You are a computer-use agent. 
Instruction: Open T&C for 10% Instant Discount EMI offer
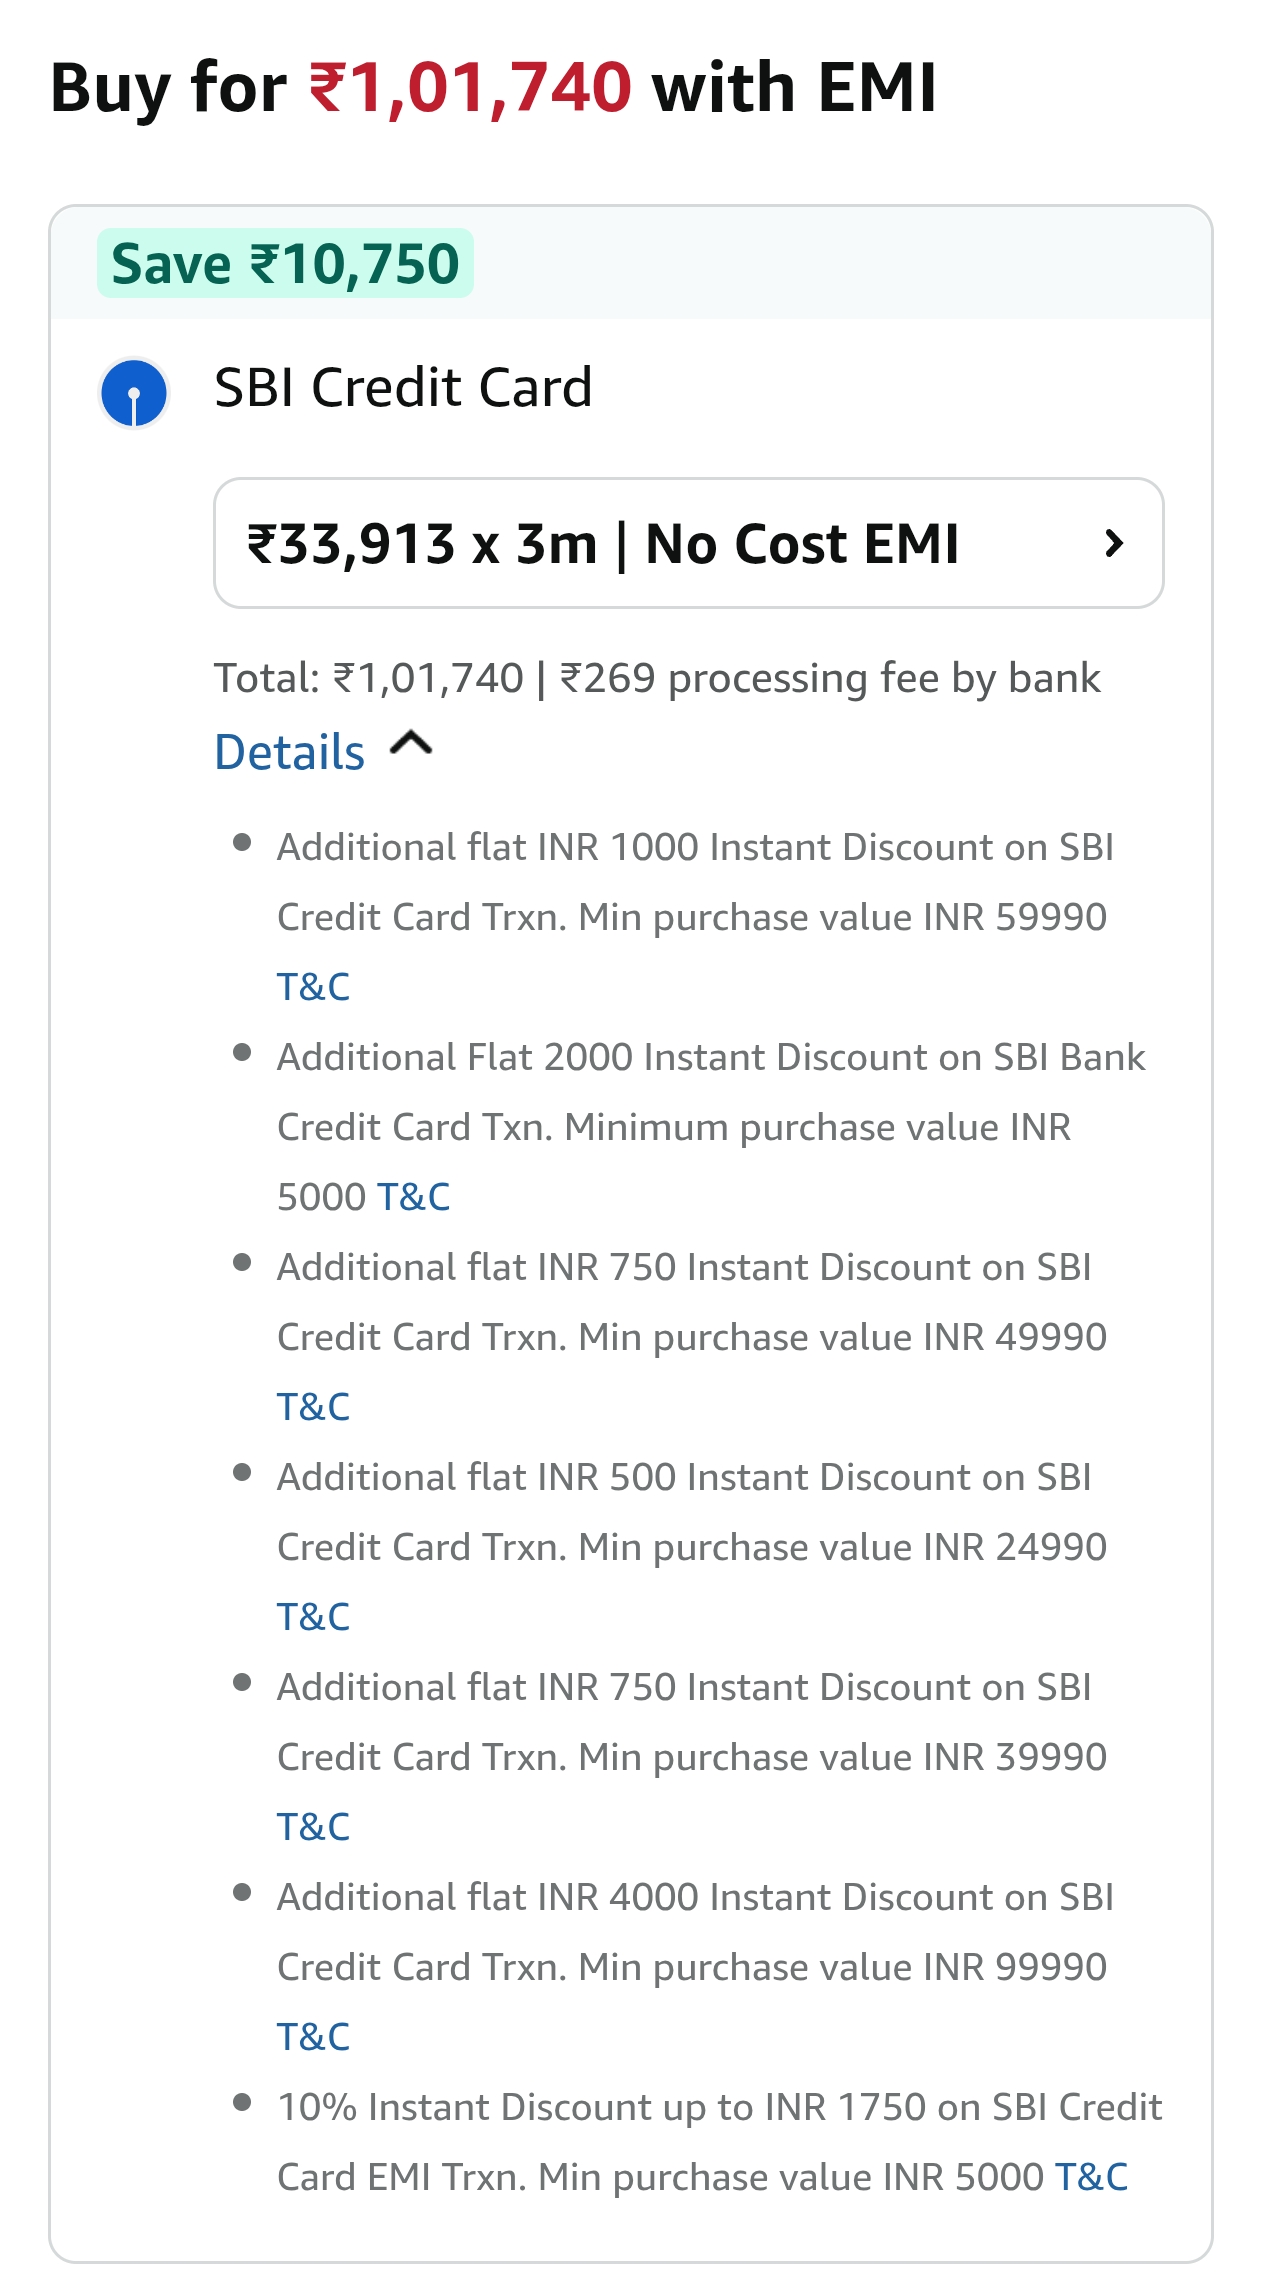(1091, 2177)
